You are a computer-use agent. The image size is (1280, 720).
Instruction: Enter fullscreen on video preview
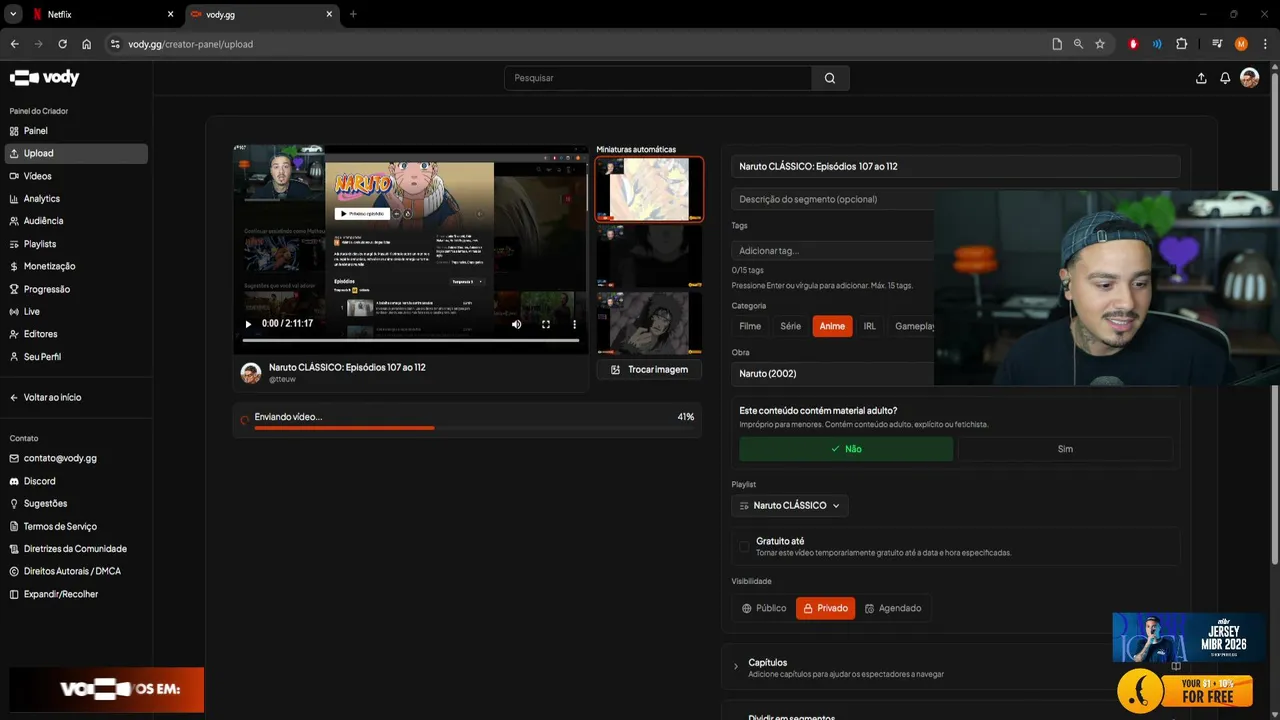(x=546, y=324)
